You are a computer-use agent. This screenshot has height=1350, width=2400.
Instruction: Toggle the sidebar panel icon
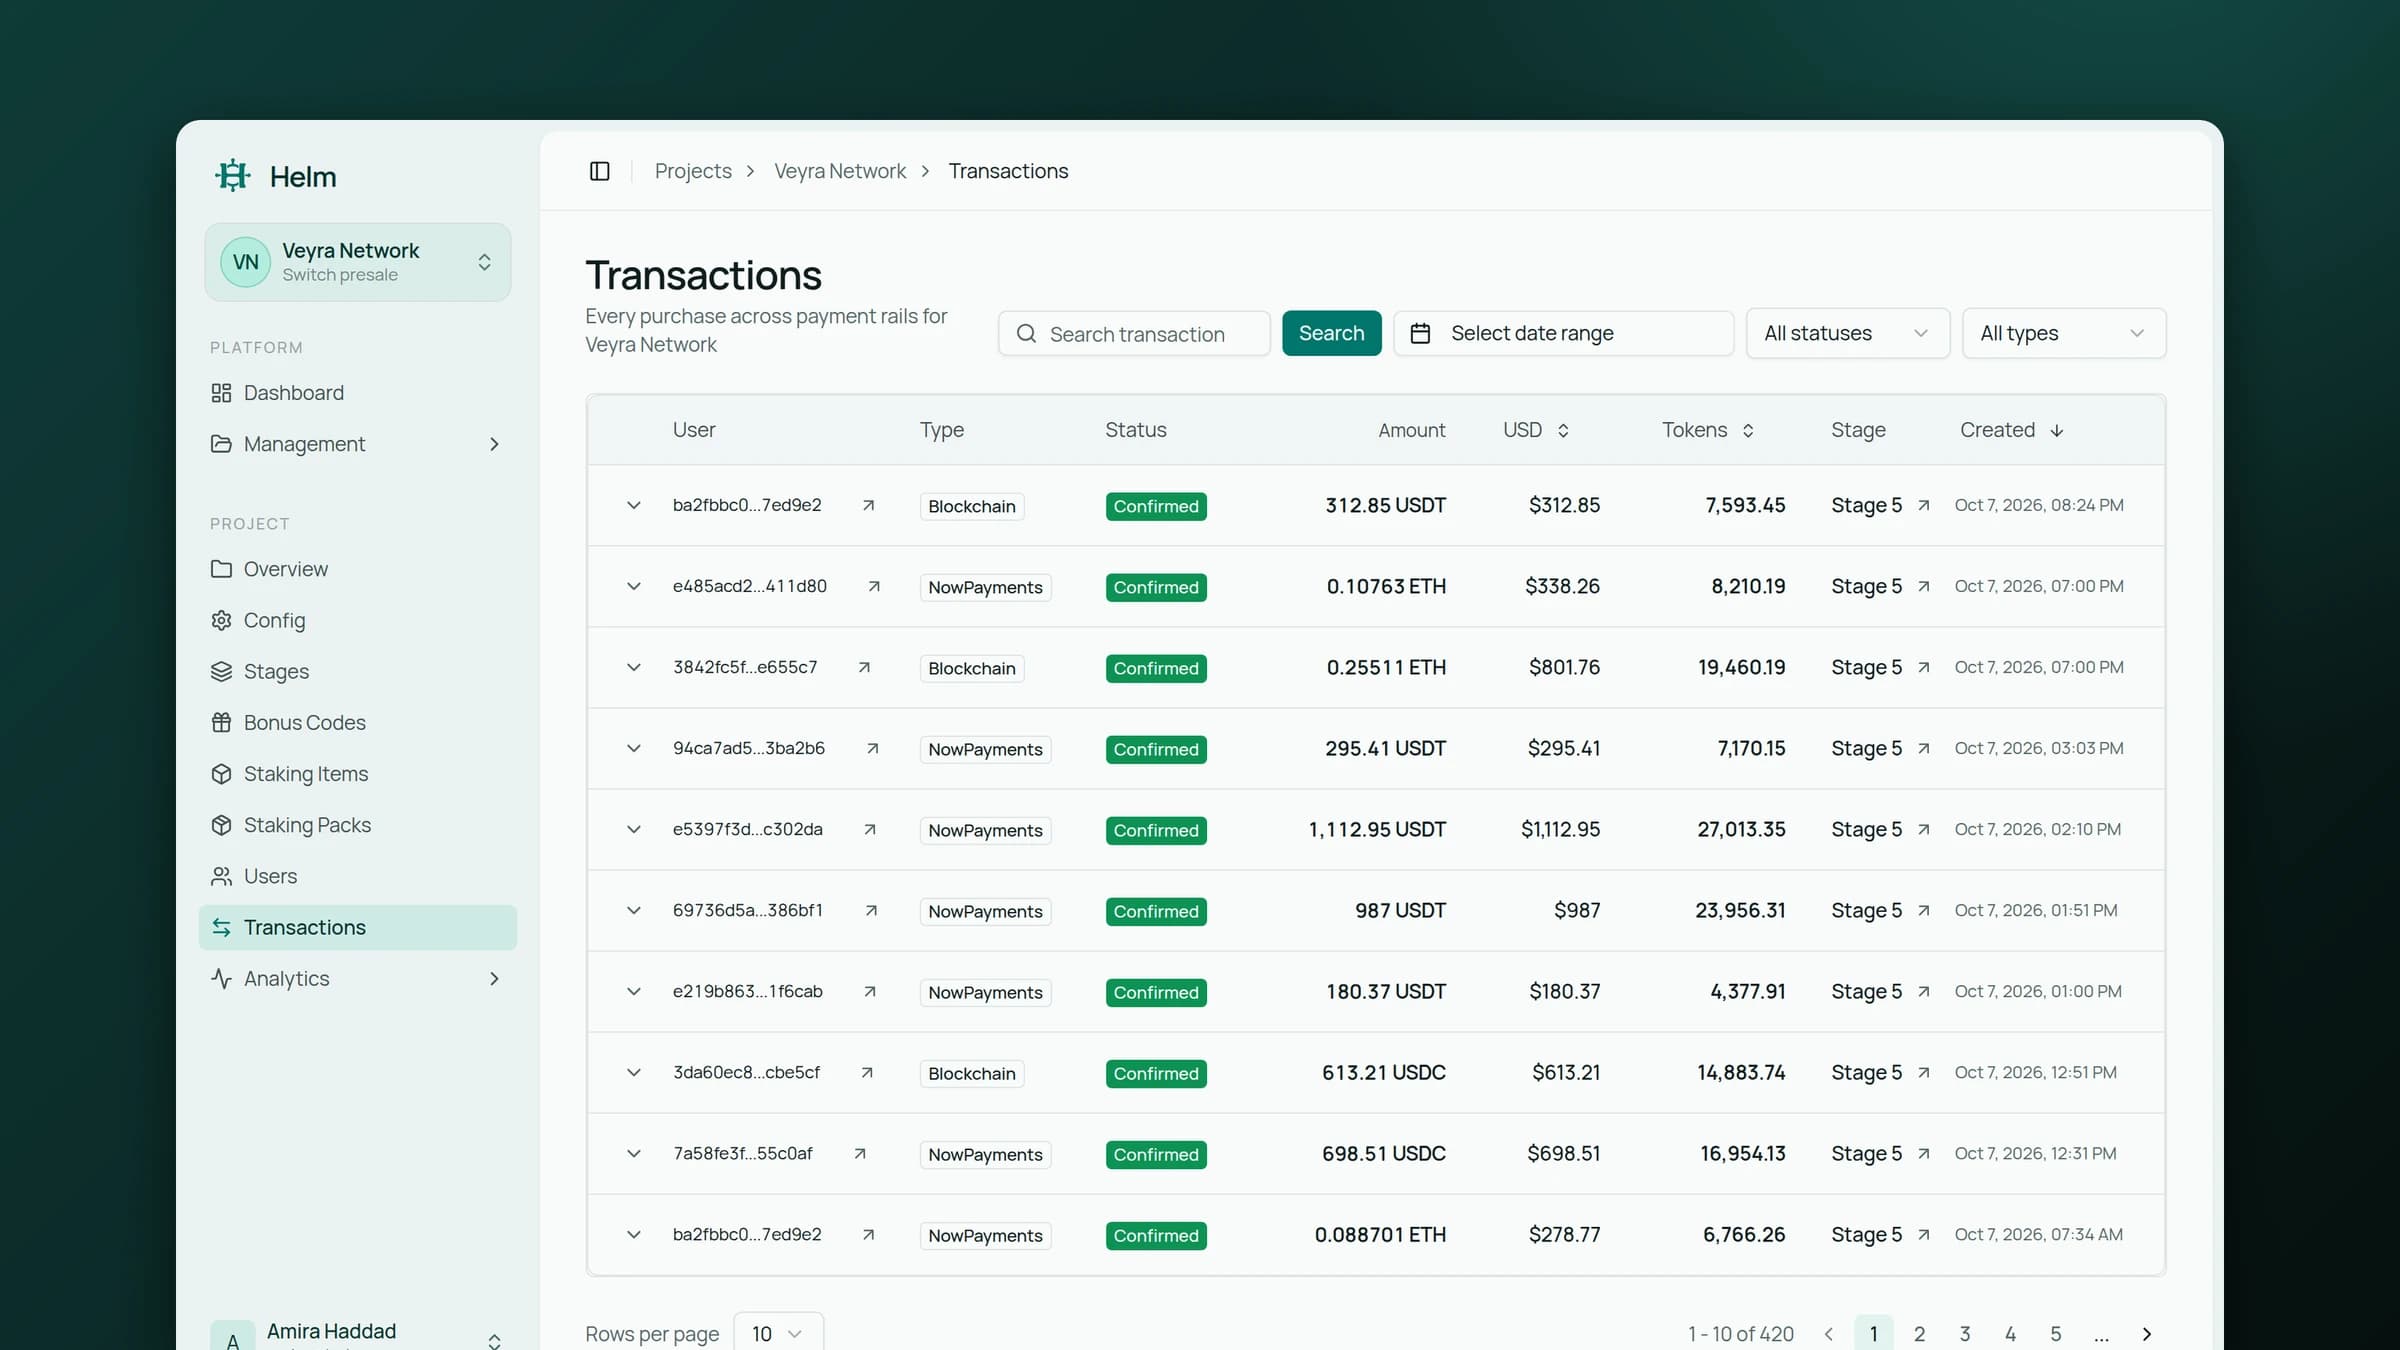(x=600, y=171)
